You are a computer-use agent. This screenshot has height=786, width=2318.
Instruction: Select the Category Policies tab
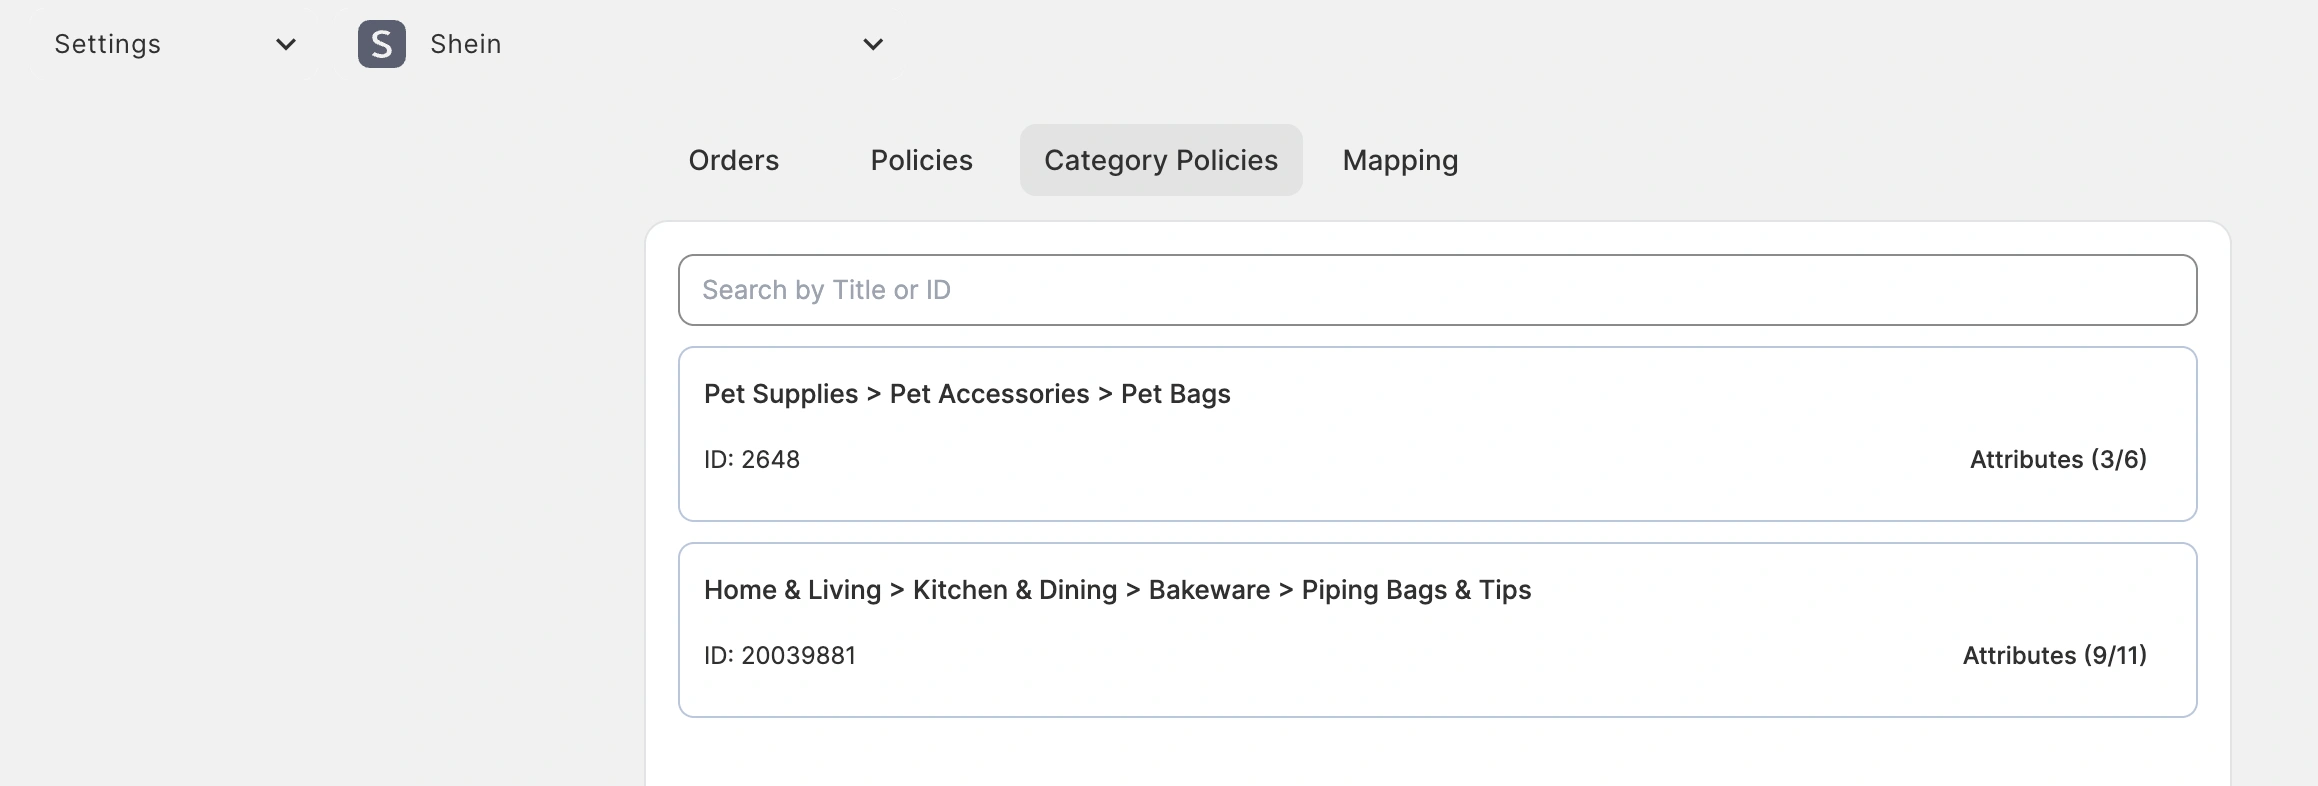tap(1160, 160)
